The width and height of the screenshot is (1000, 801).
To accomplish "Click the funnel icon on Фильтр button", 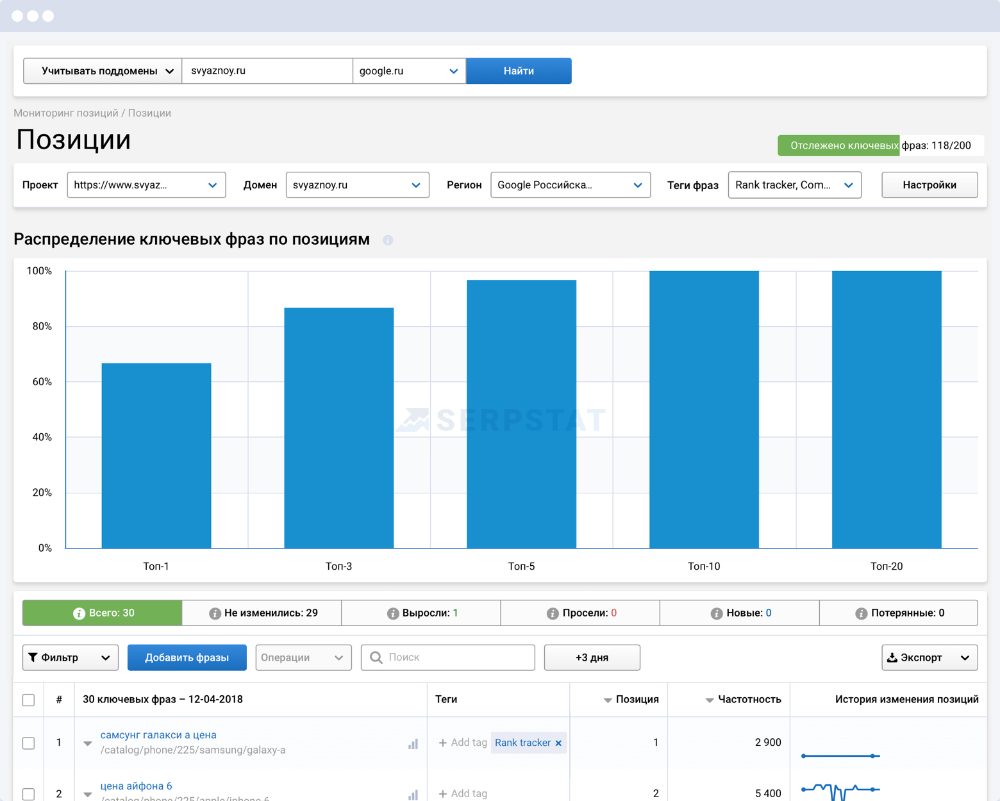I will (33, 658).
